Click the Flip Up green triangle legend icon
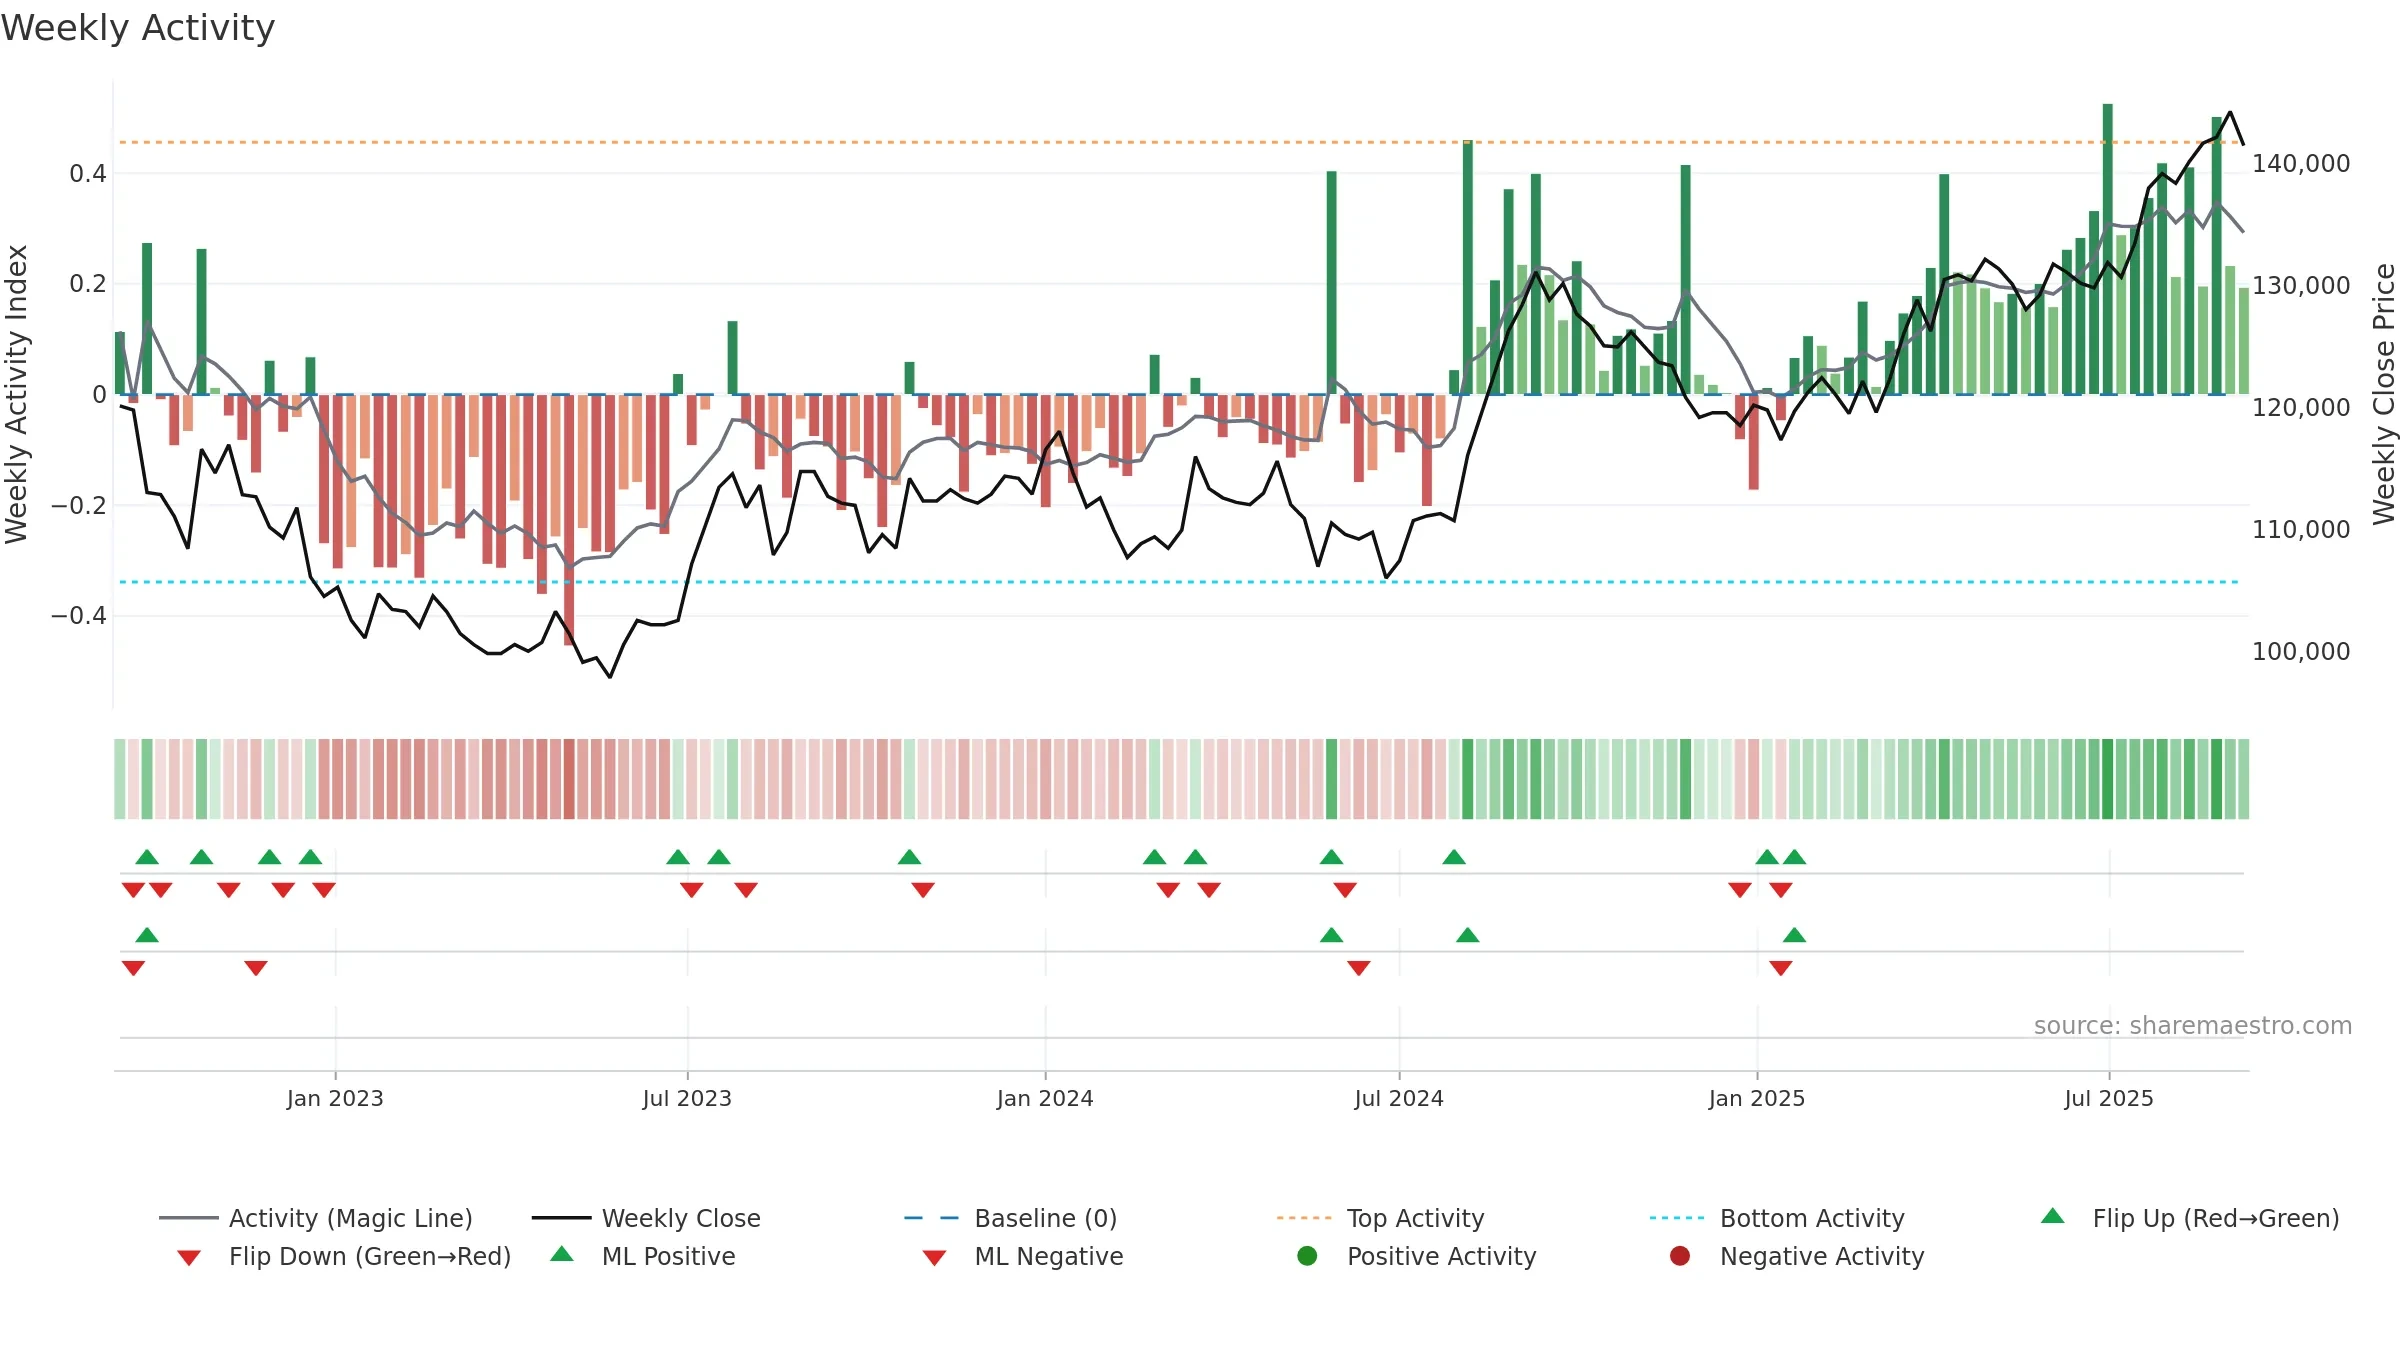2400x1350 pixels. [x=2052, y=1216]
